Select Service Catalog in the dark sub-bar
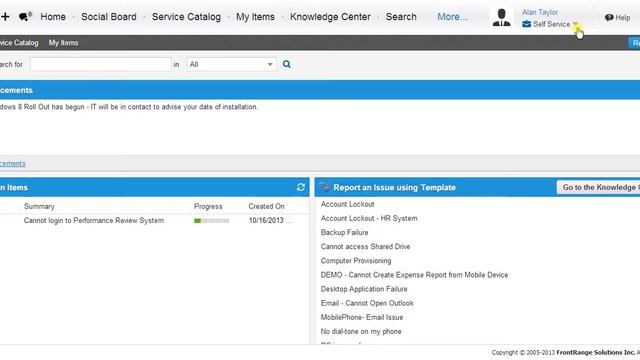The image size is (640, 360). coord(19,42)
